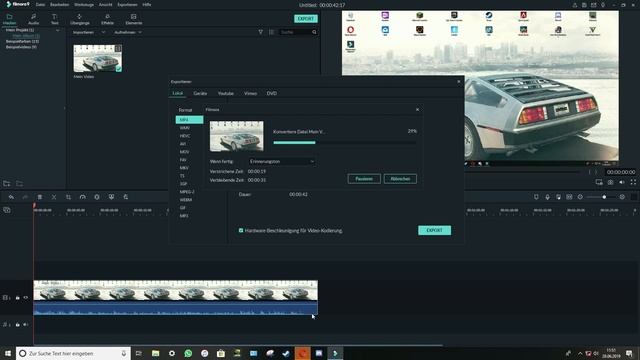Select Beispielvideos in the media tree
The image size is (640, 360).
(x=21, y=47)
